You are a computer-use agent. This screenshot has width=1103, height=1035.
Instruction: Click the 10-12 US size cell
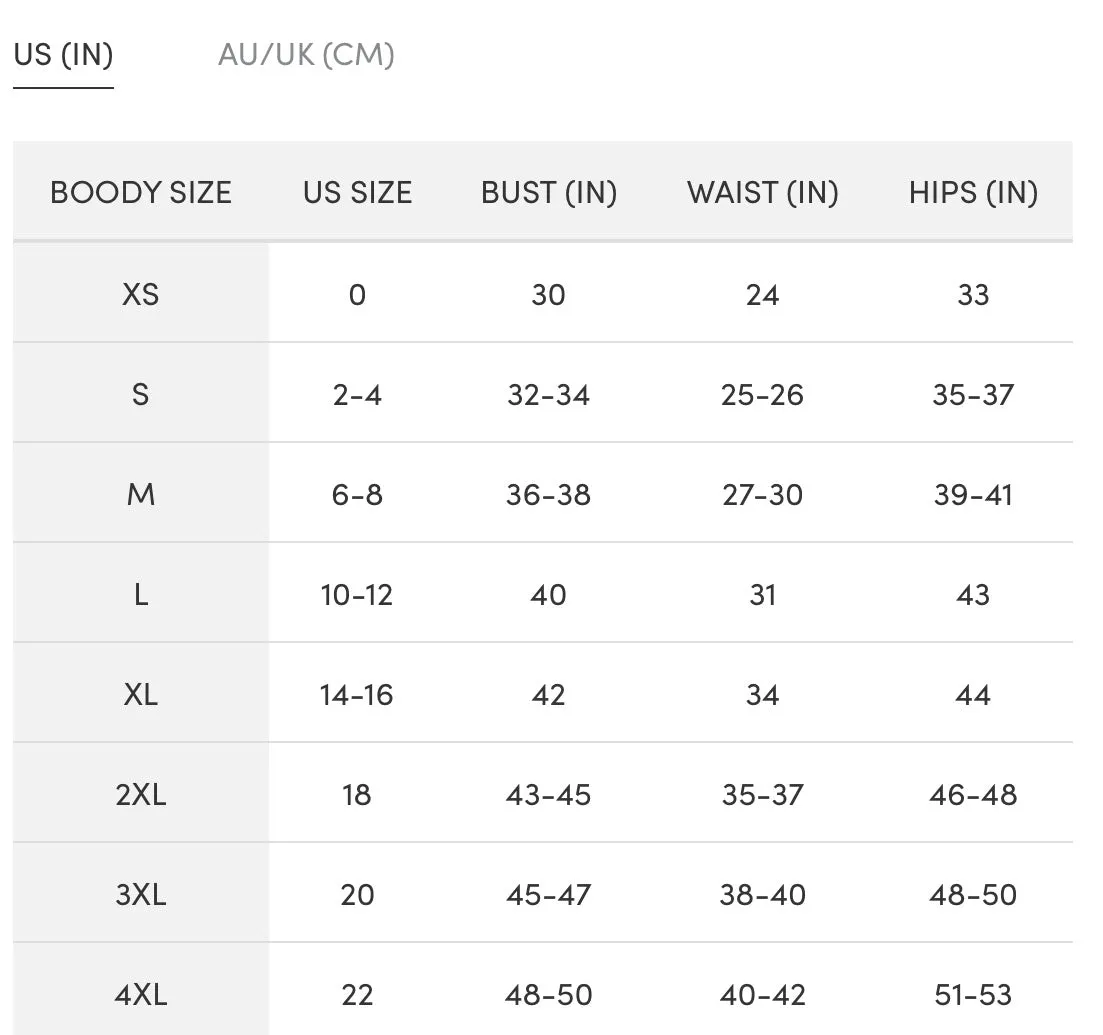pos(357,595)
